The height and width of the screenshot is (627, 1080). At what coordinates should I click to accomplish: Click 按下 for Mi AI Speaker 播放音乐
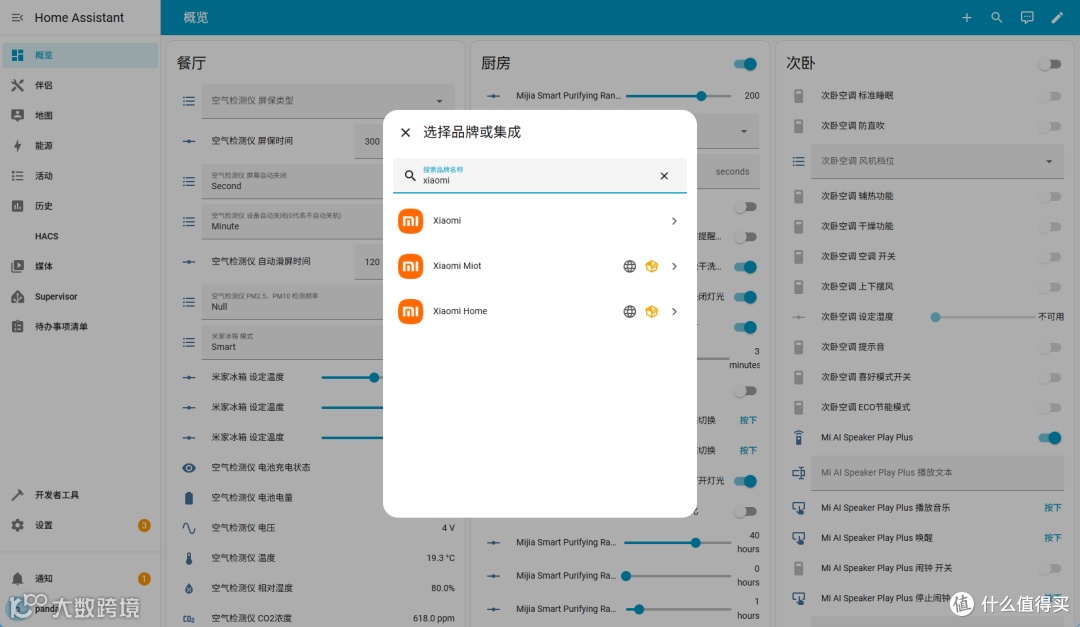point(1052,508)
